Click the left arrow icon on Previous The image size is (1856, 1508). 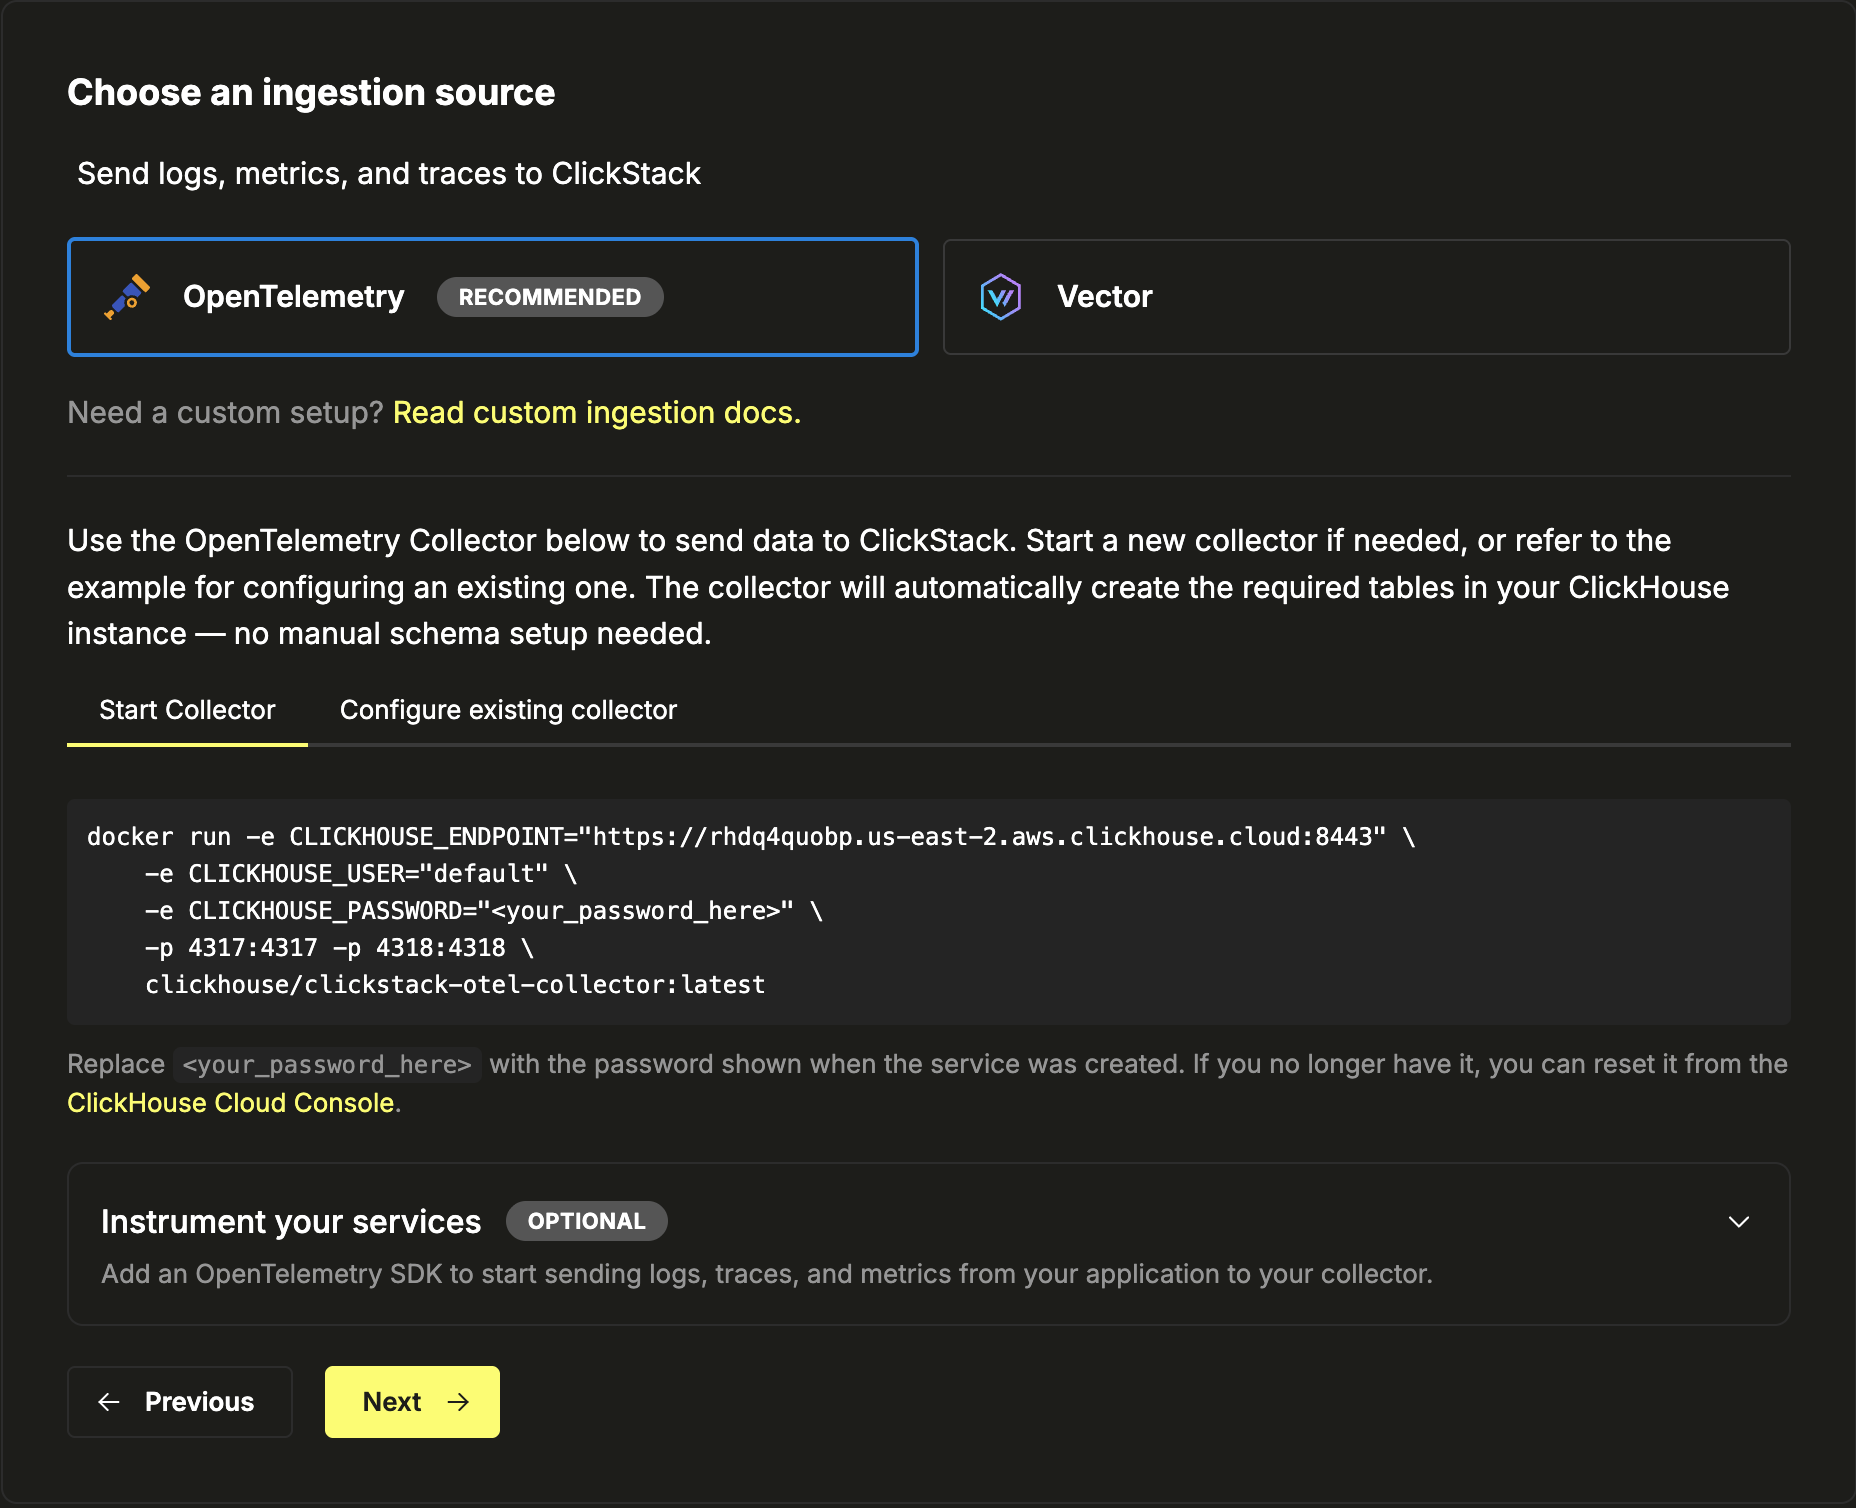click(x=109, y=1402)
